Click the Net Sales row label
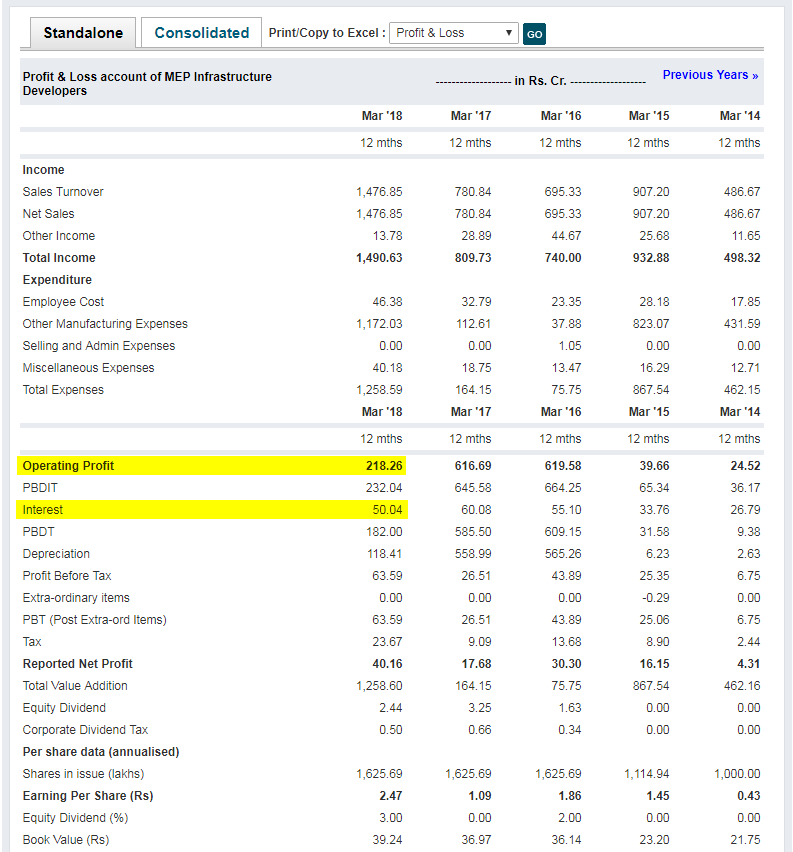This screenshot has width=793, height=852. tap(48, 214)
